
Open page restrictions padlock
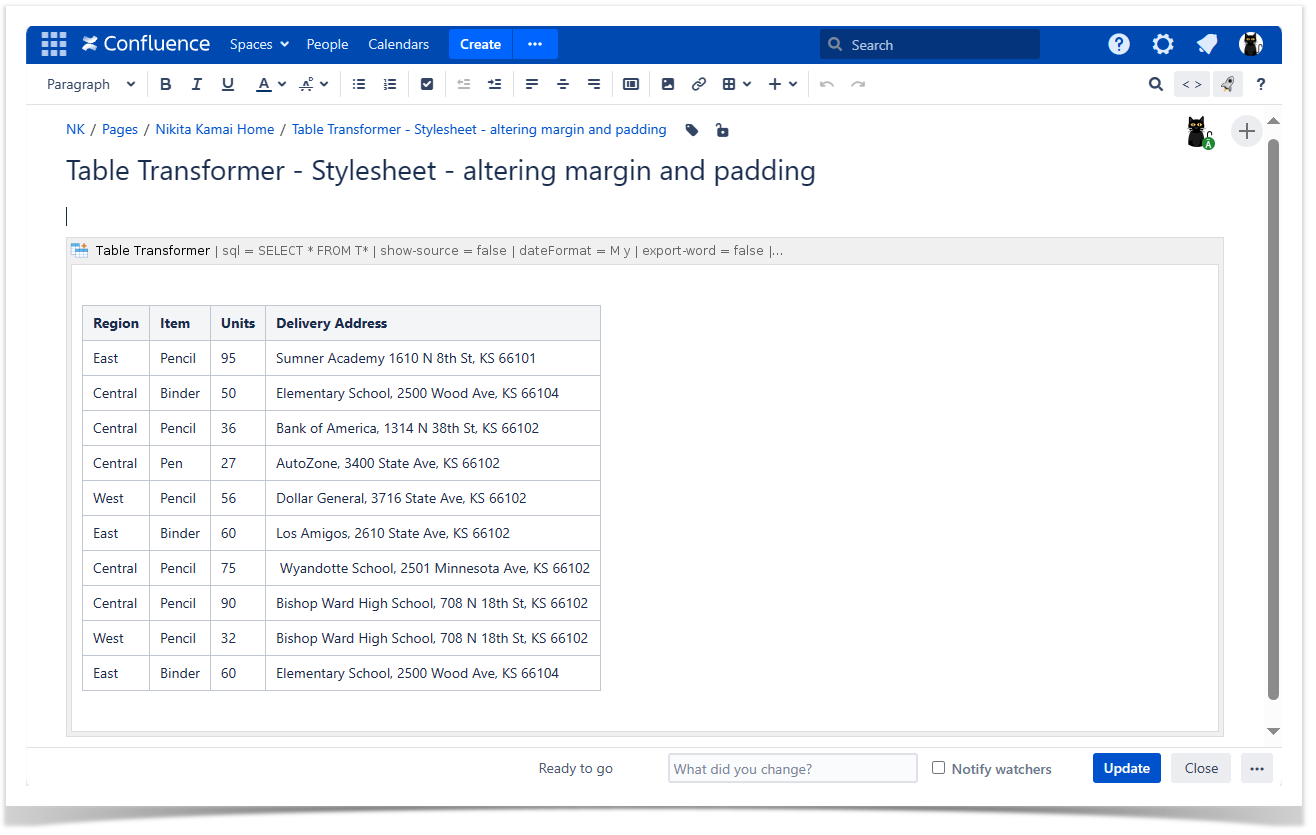722,130
